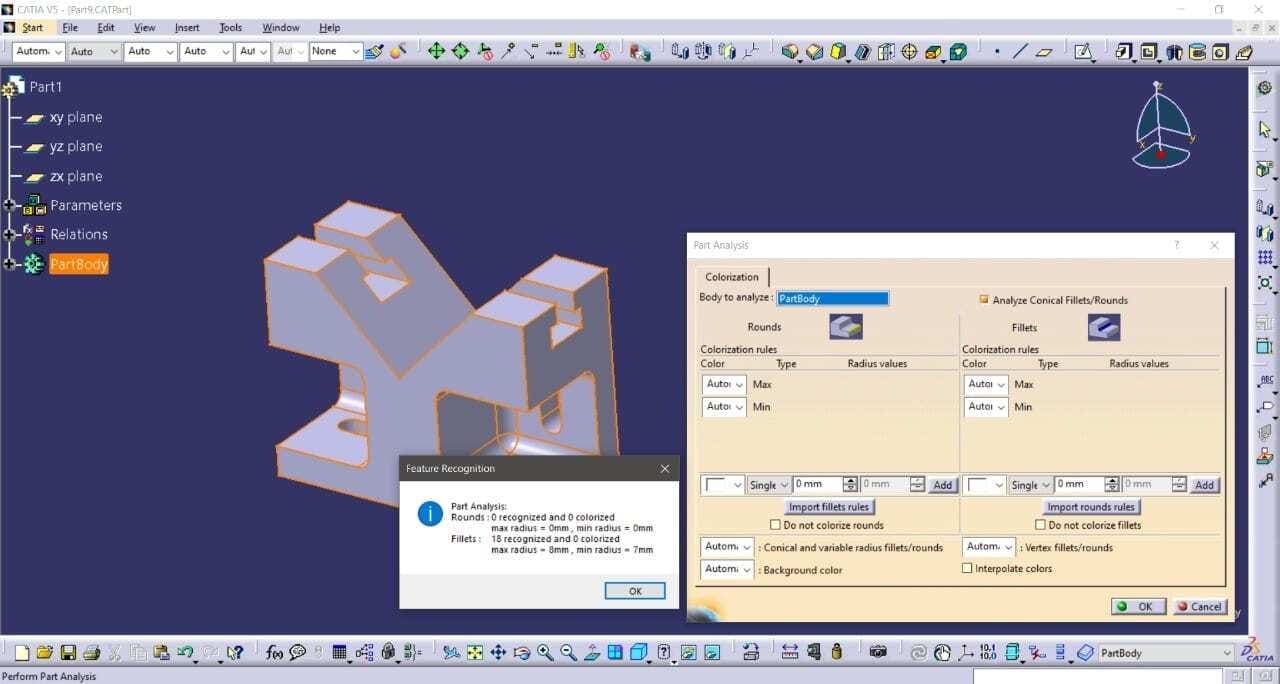Screen dimensions: 1280x684
Task: Select the Pan view tool
Action: click(x=498, y=653)
